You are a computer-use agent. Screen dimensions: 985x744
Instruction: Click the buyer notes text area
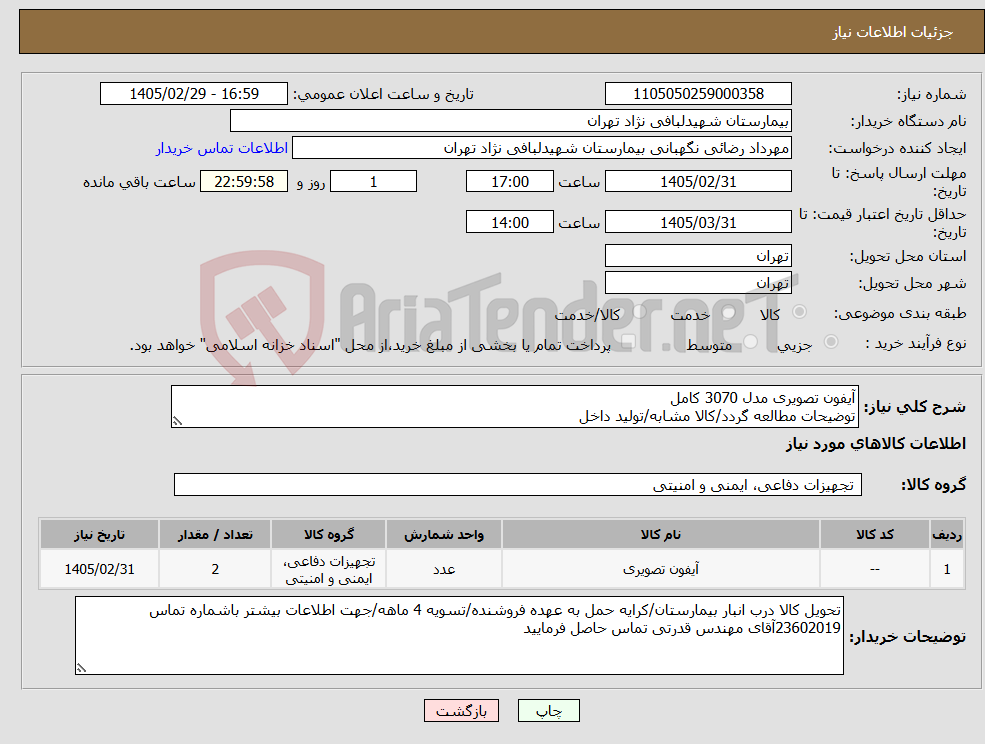459,635
